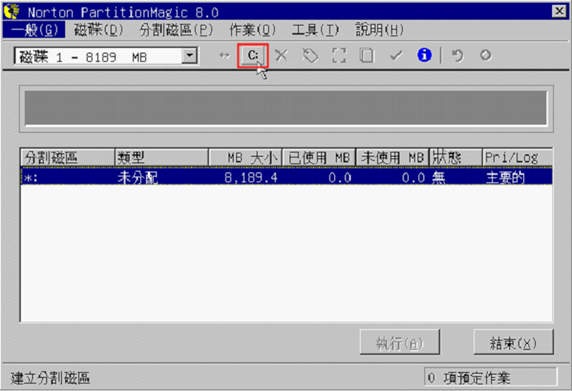Viewport: 572px width, 391px height.
Task: Click the 0 項預定作業 status panel
Action: pyautogui.click(x=491, y=377)
